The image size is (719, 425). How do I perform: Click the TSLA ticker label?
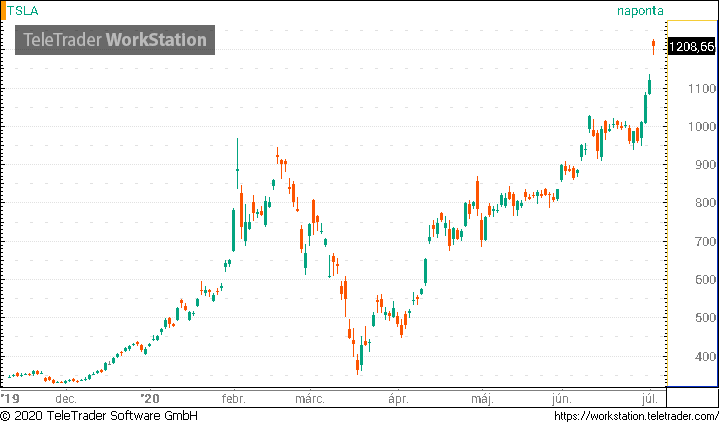point(22,11)
